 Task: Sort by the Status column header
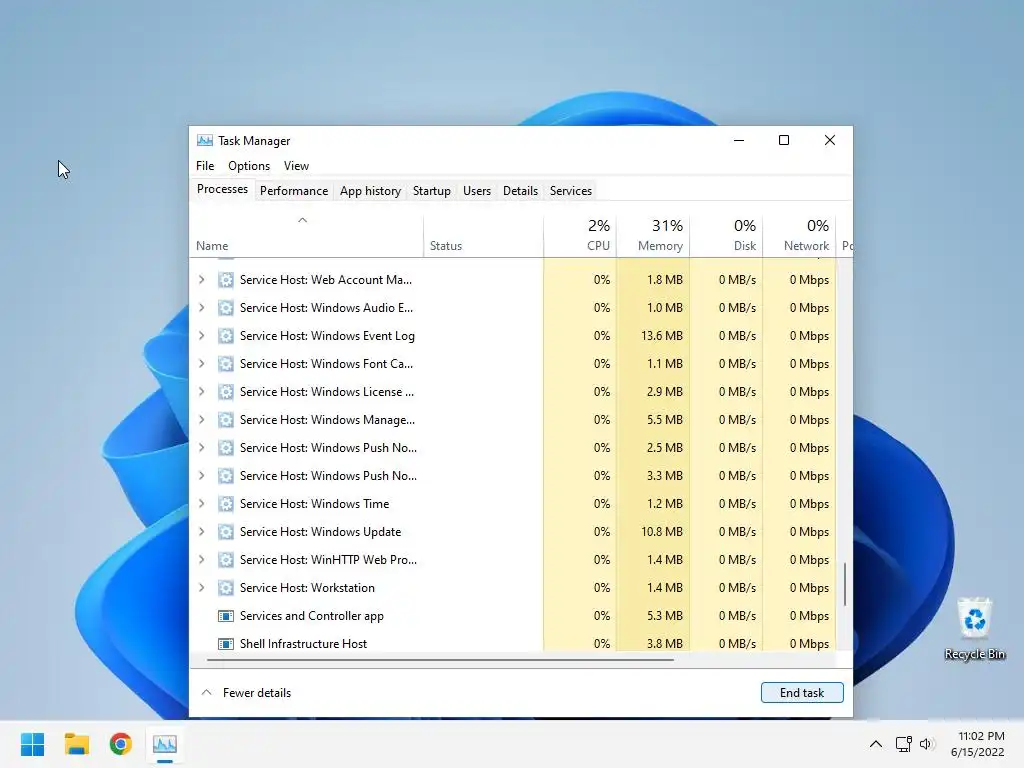click(x=483, y=237)
